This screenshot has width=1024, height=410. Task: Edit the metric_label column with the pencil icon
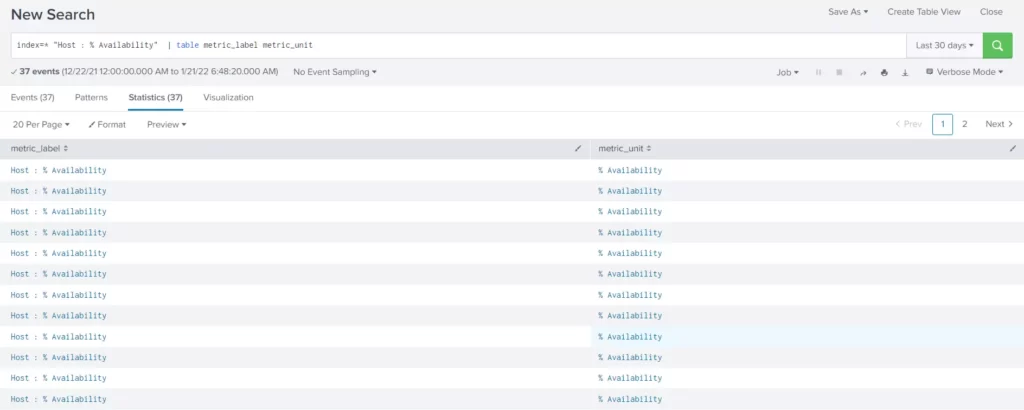[578, 149]
